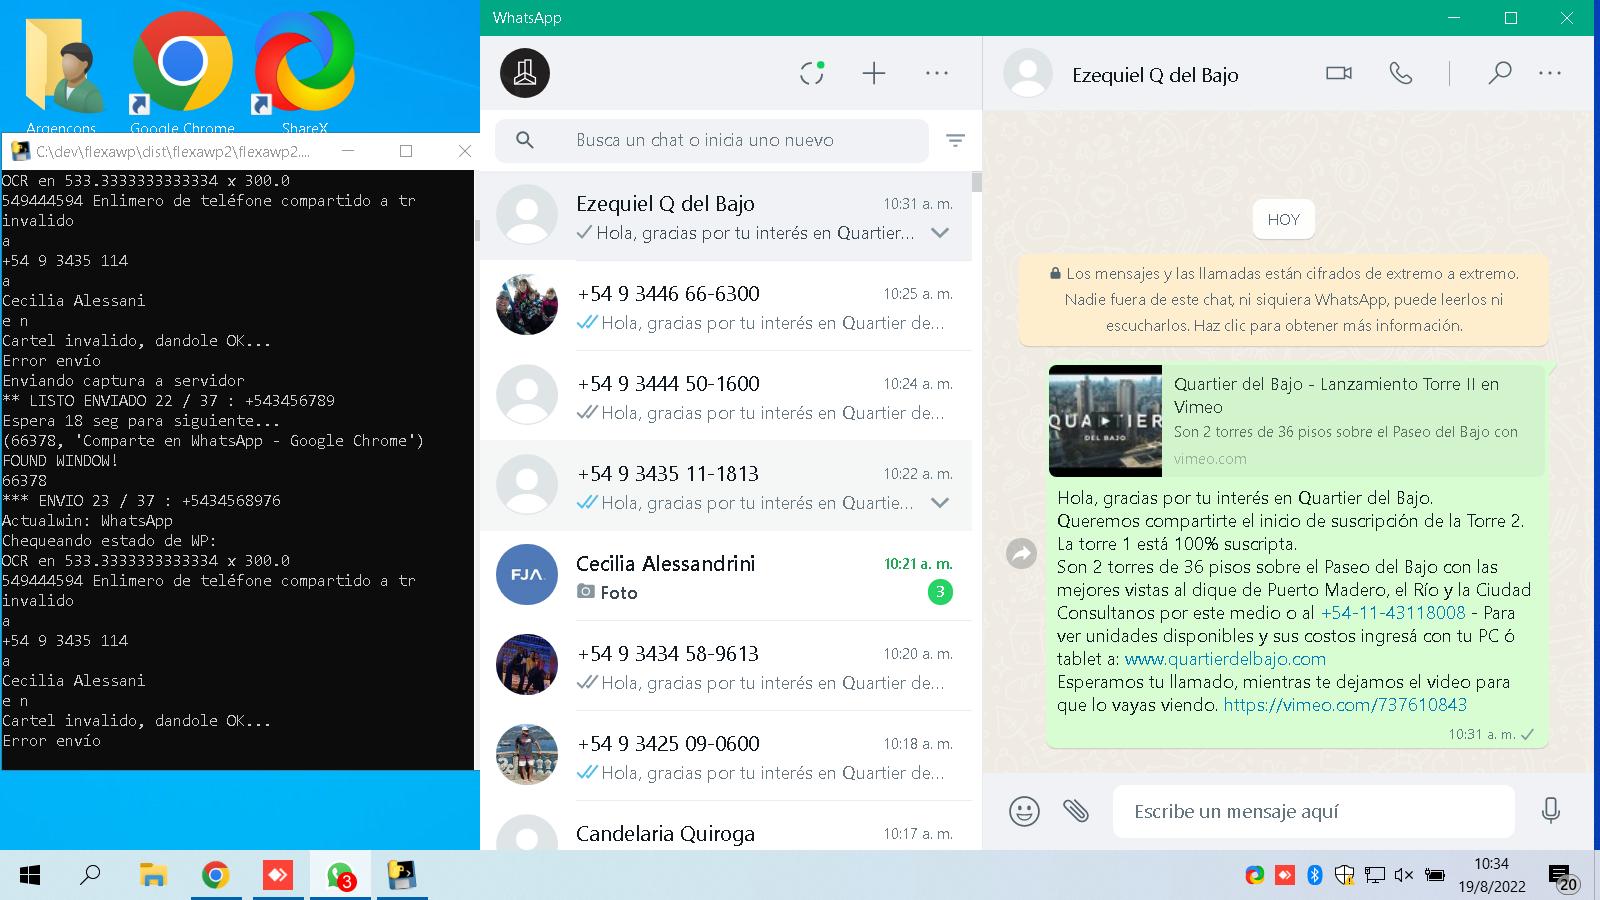Search within the Ezequiel conversation
This screenshot has width=1600, height=900.
[x=1499, y=73]
